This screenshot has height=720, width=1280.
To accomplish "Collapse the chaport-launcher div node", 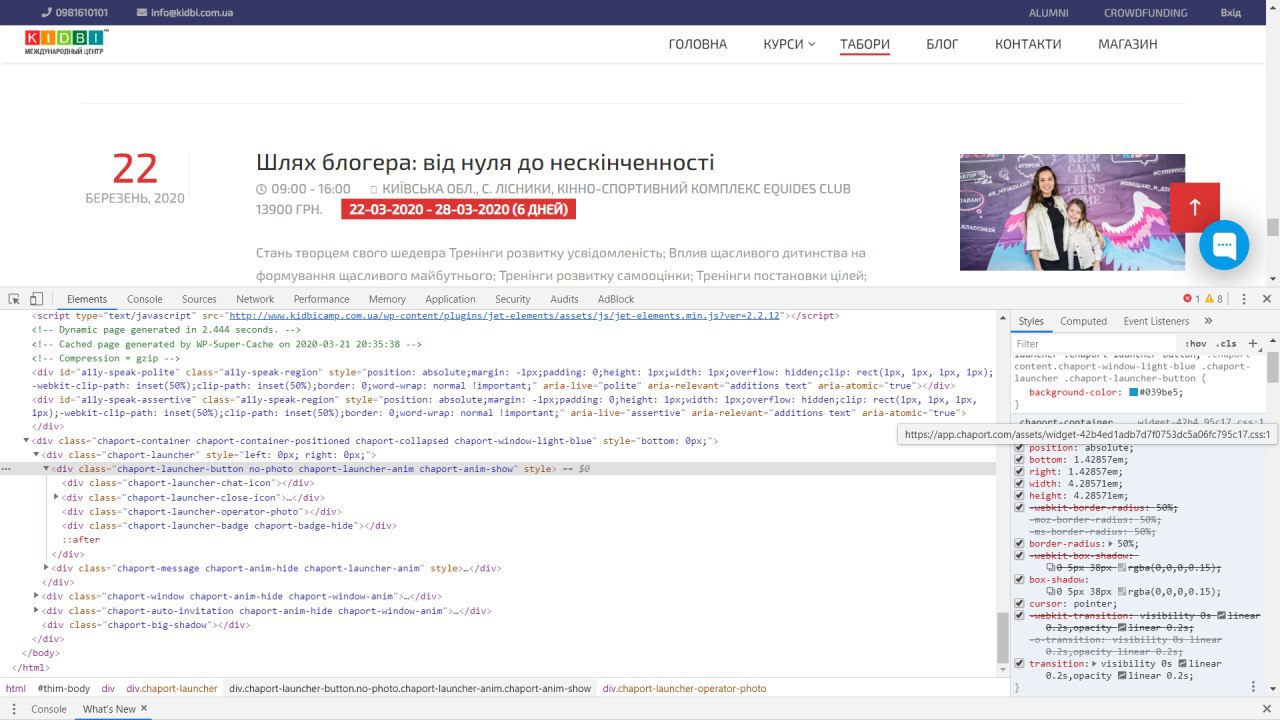I will coord(36,454).
